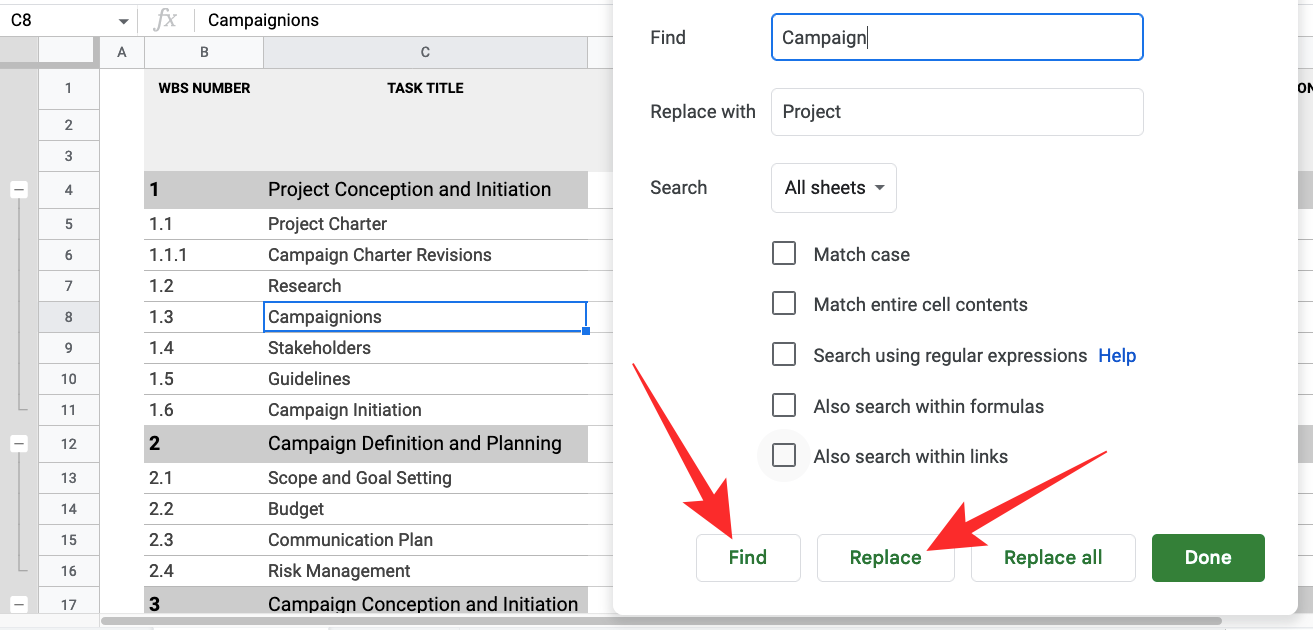Open the regular expressions Help link
Screen dimensions: 1313x630
[1117, 355]
